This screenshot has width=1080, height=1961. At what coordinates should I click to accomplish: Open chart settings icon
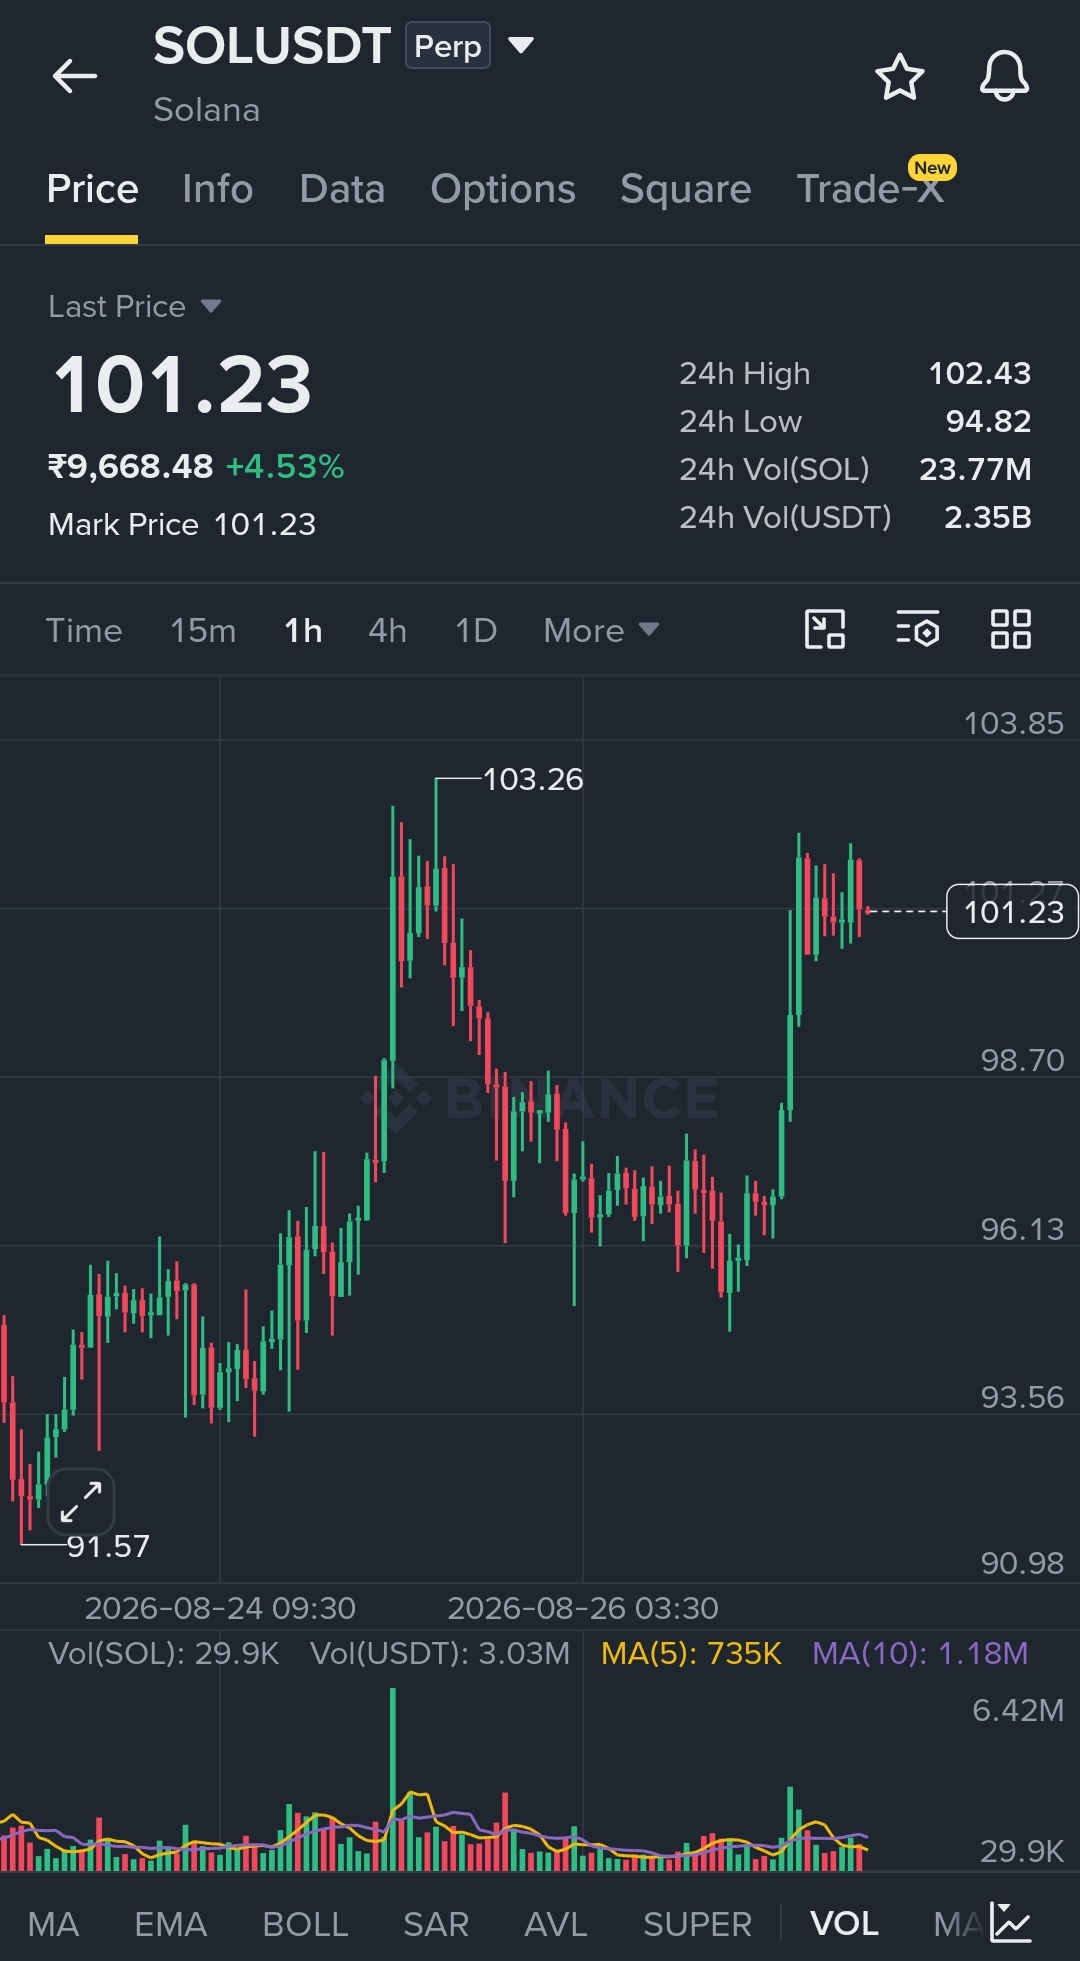[917, 630]
